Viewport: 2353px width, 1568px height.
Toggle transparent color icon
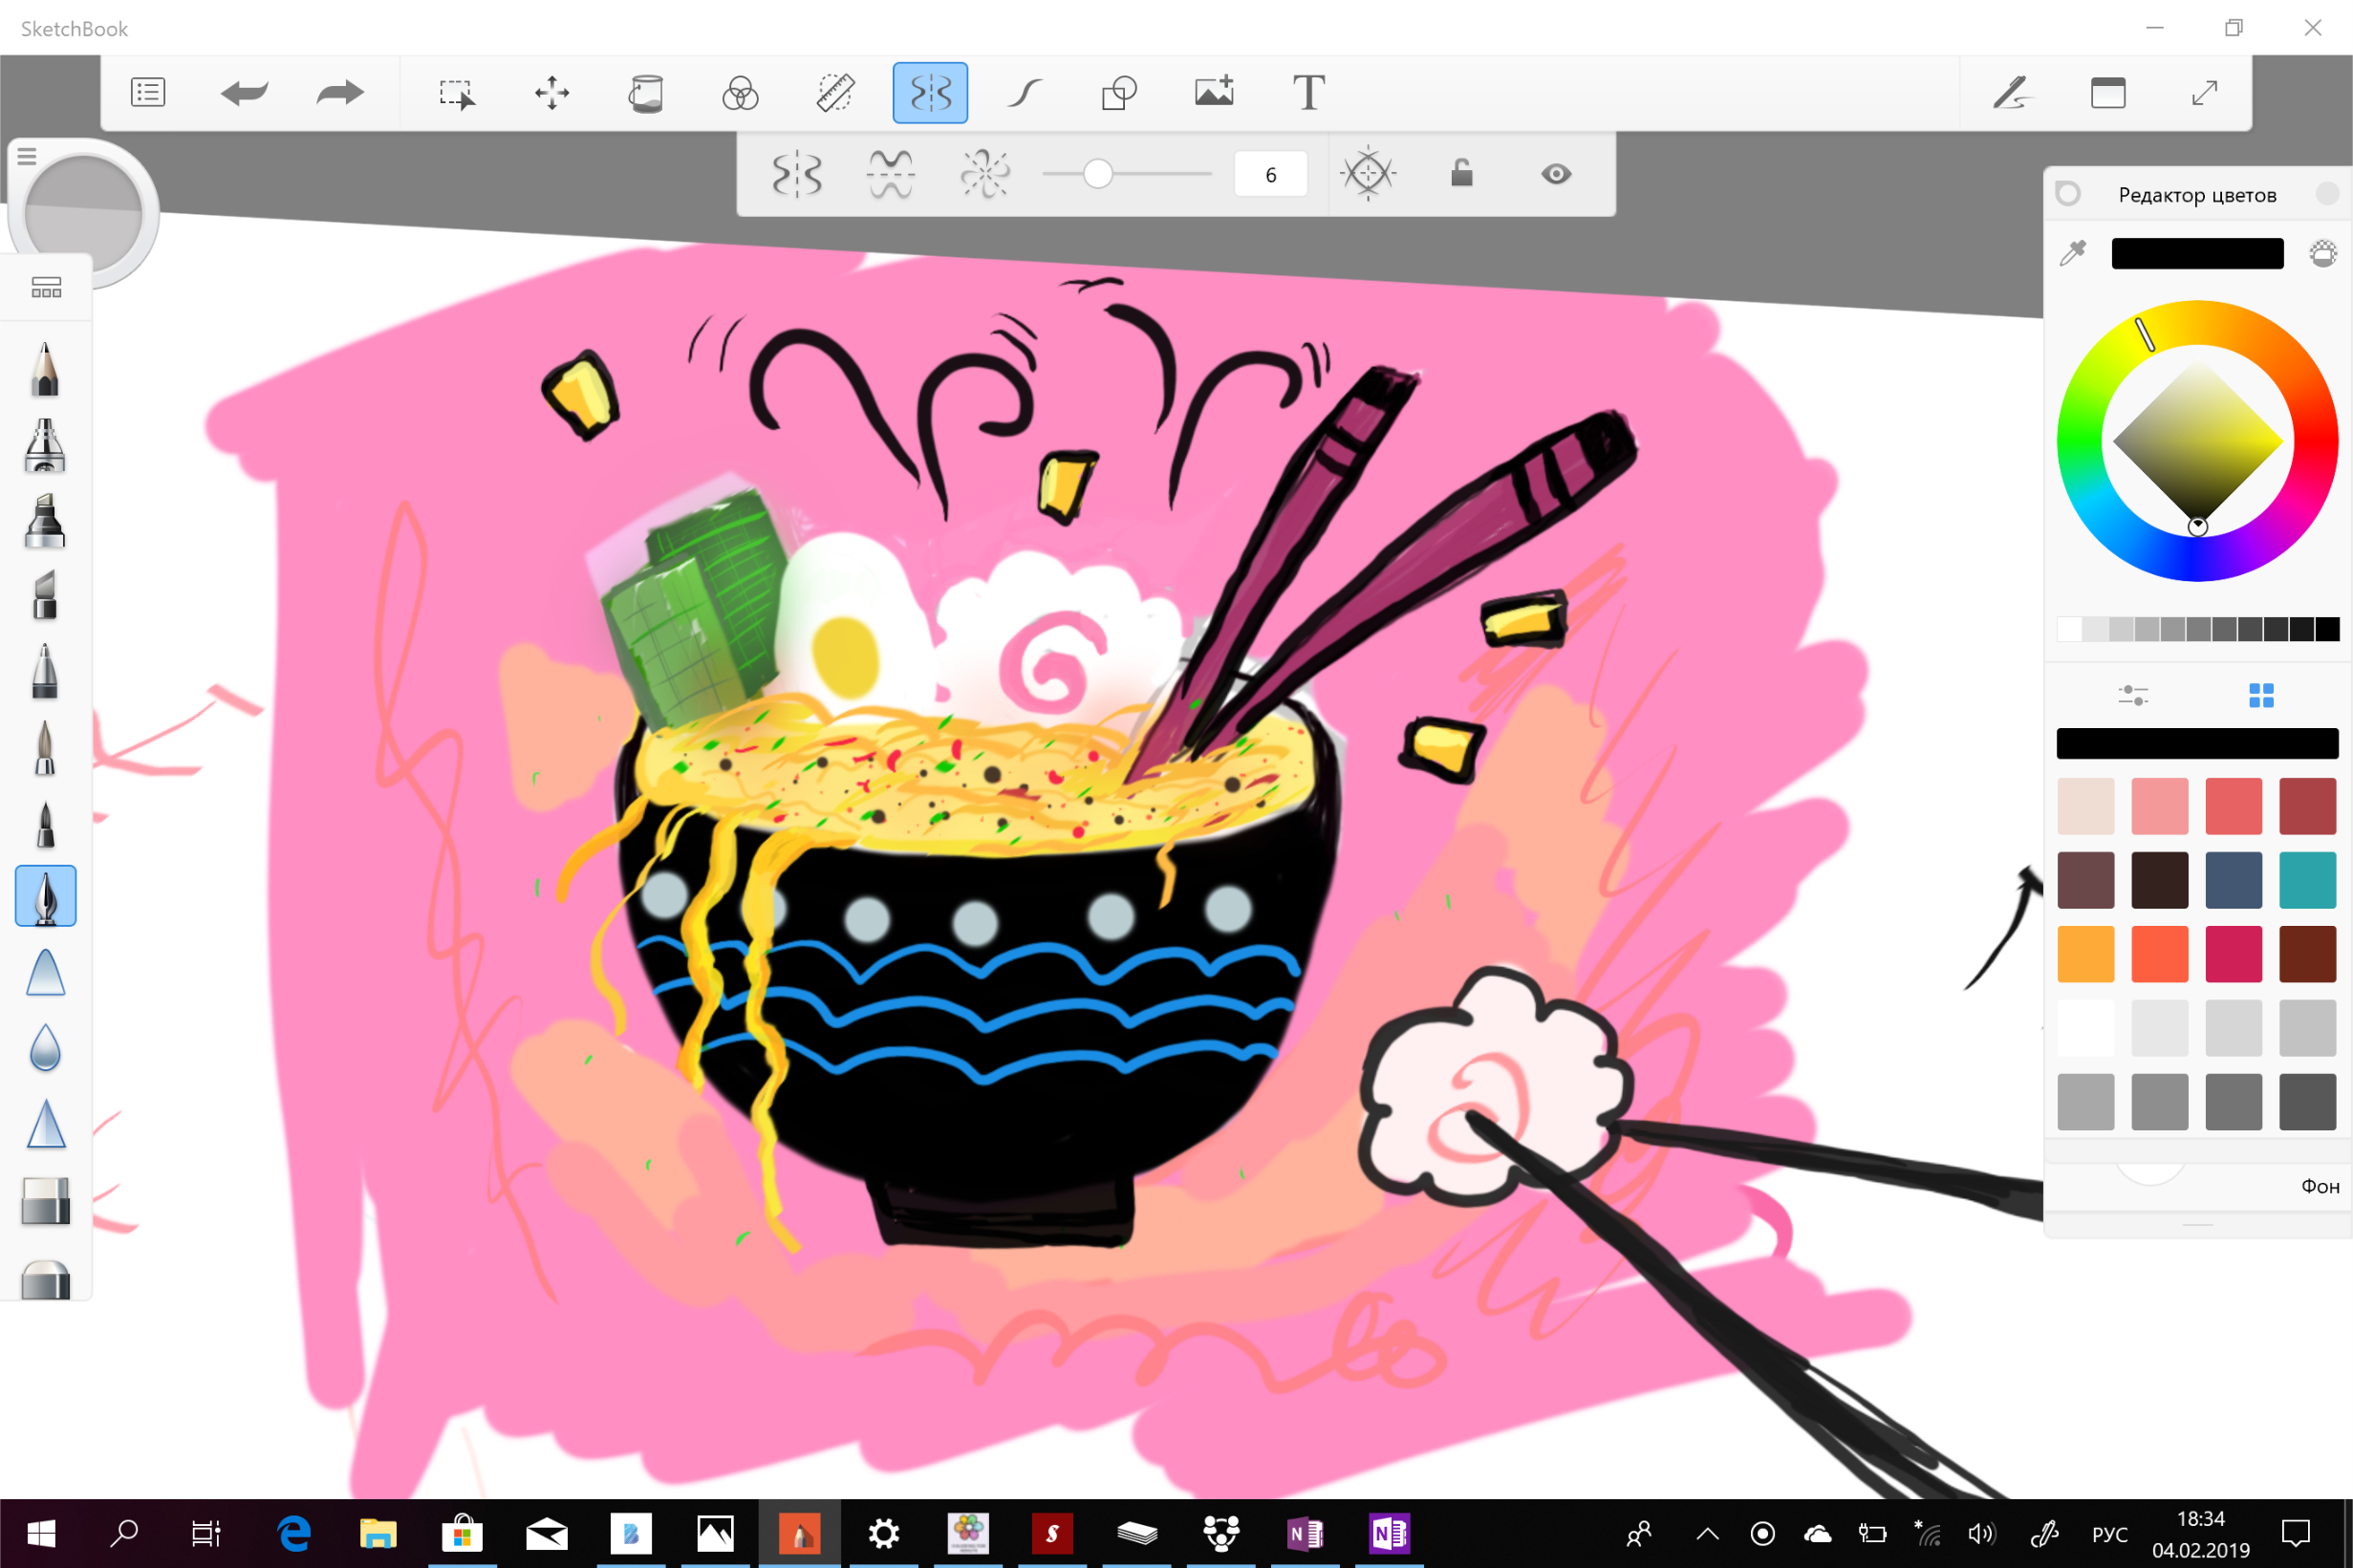click(2322, 253)
